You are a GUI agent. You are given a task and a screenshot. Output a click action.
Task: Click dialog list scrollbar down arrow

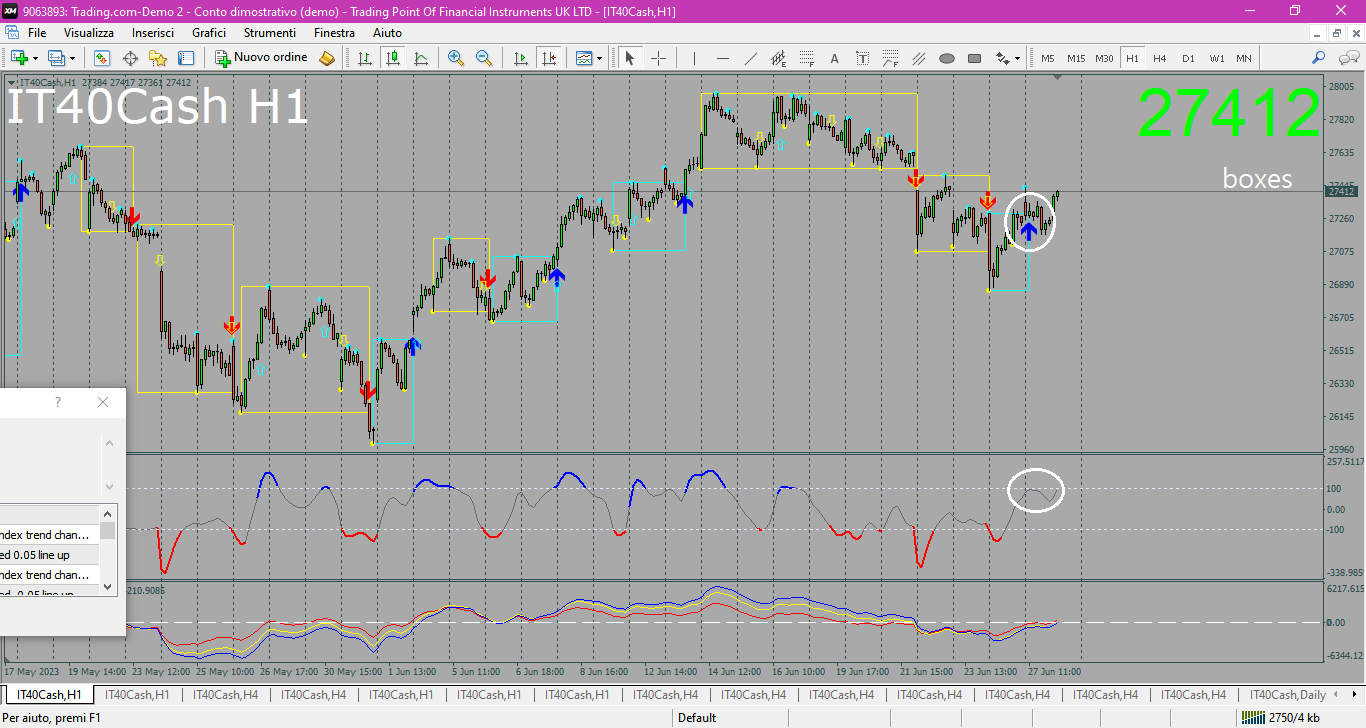click(109, 588)
